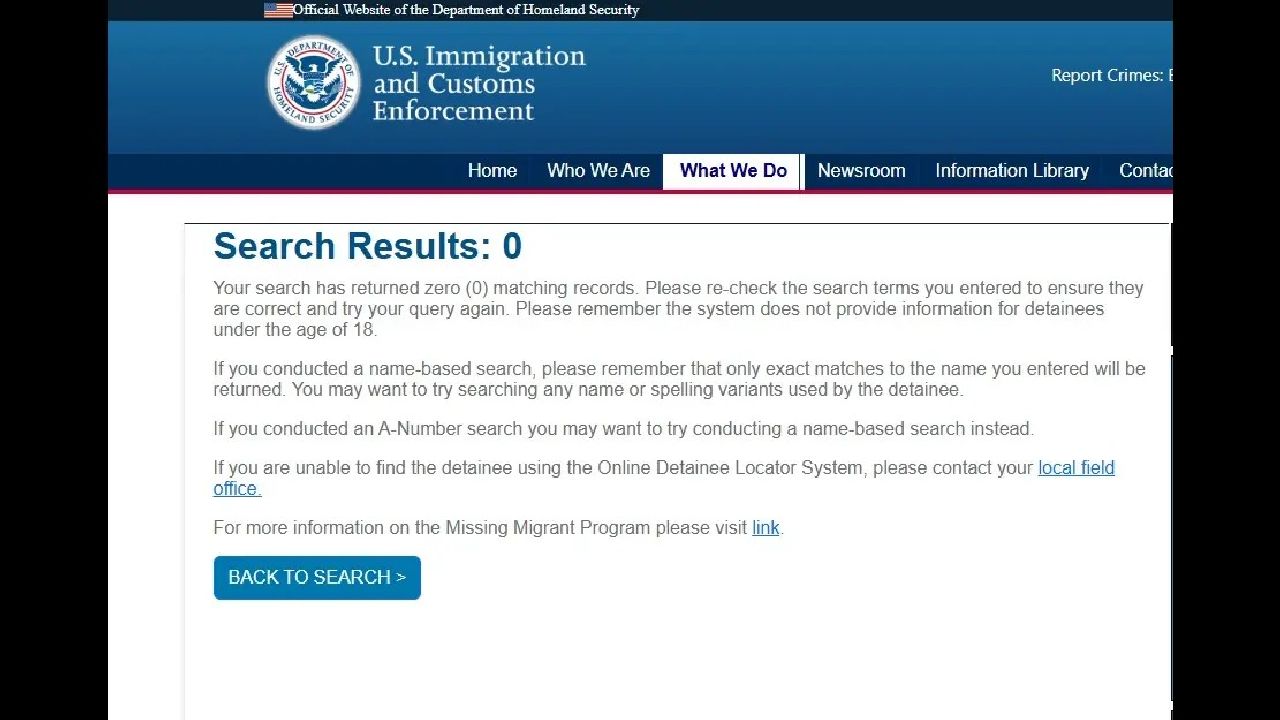The width and height of the screenshot is (1280, 720).
Task: Open the Missing Migrant Program link
Action: (765, 528)
